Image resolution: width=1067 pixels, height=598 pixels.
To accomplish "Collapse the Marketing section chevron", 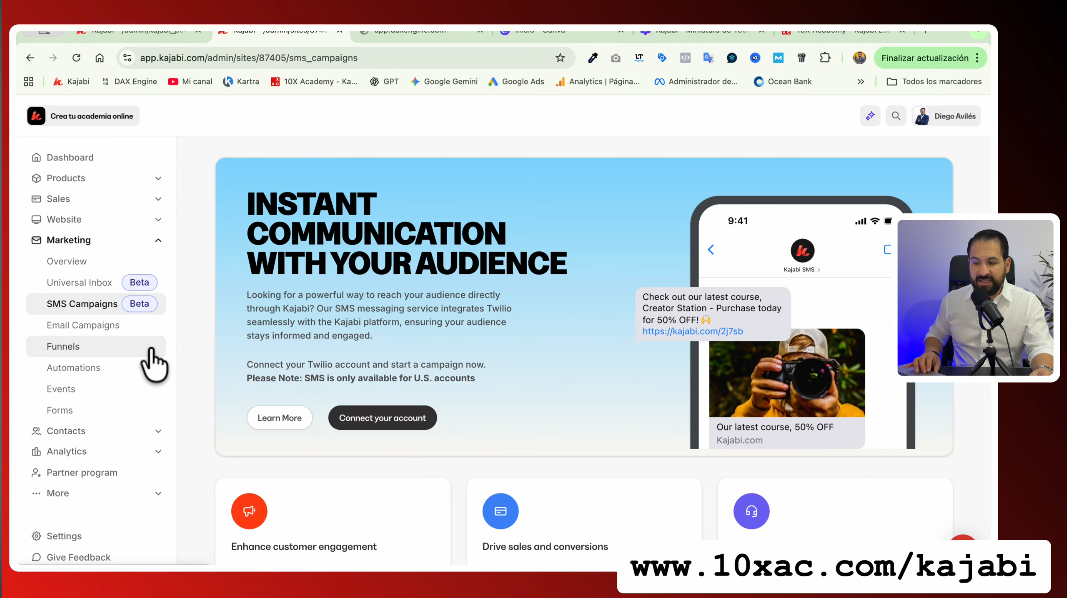I will tap(158, 240).
